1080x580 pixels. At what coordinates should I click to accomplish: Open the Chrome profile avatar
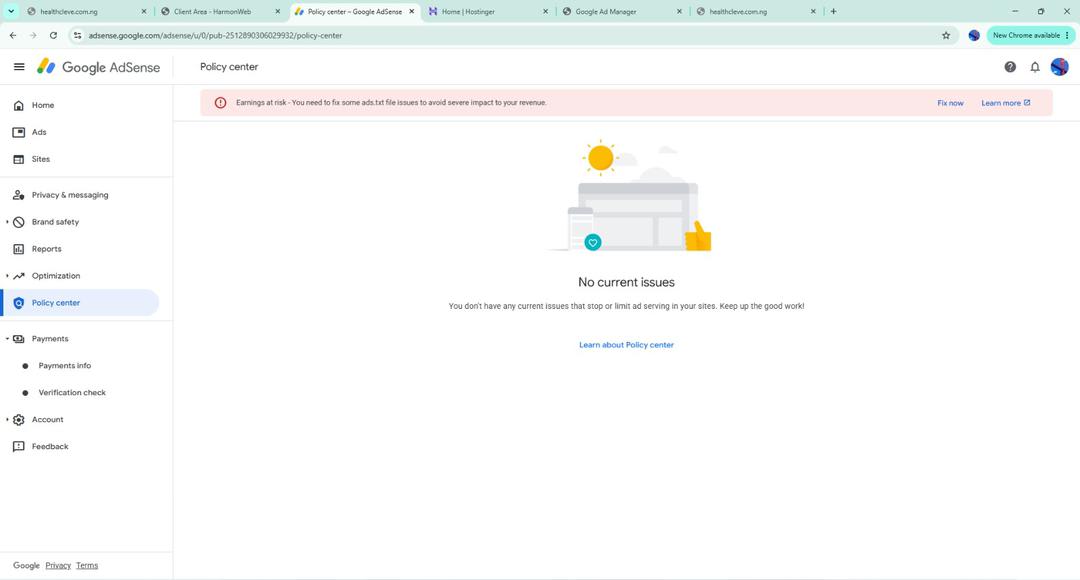(974, 35)
